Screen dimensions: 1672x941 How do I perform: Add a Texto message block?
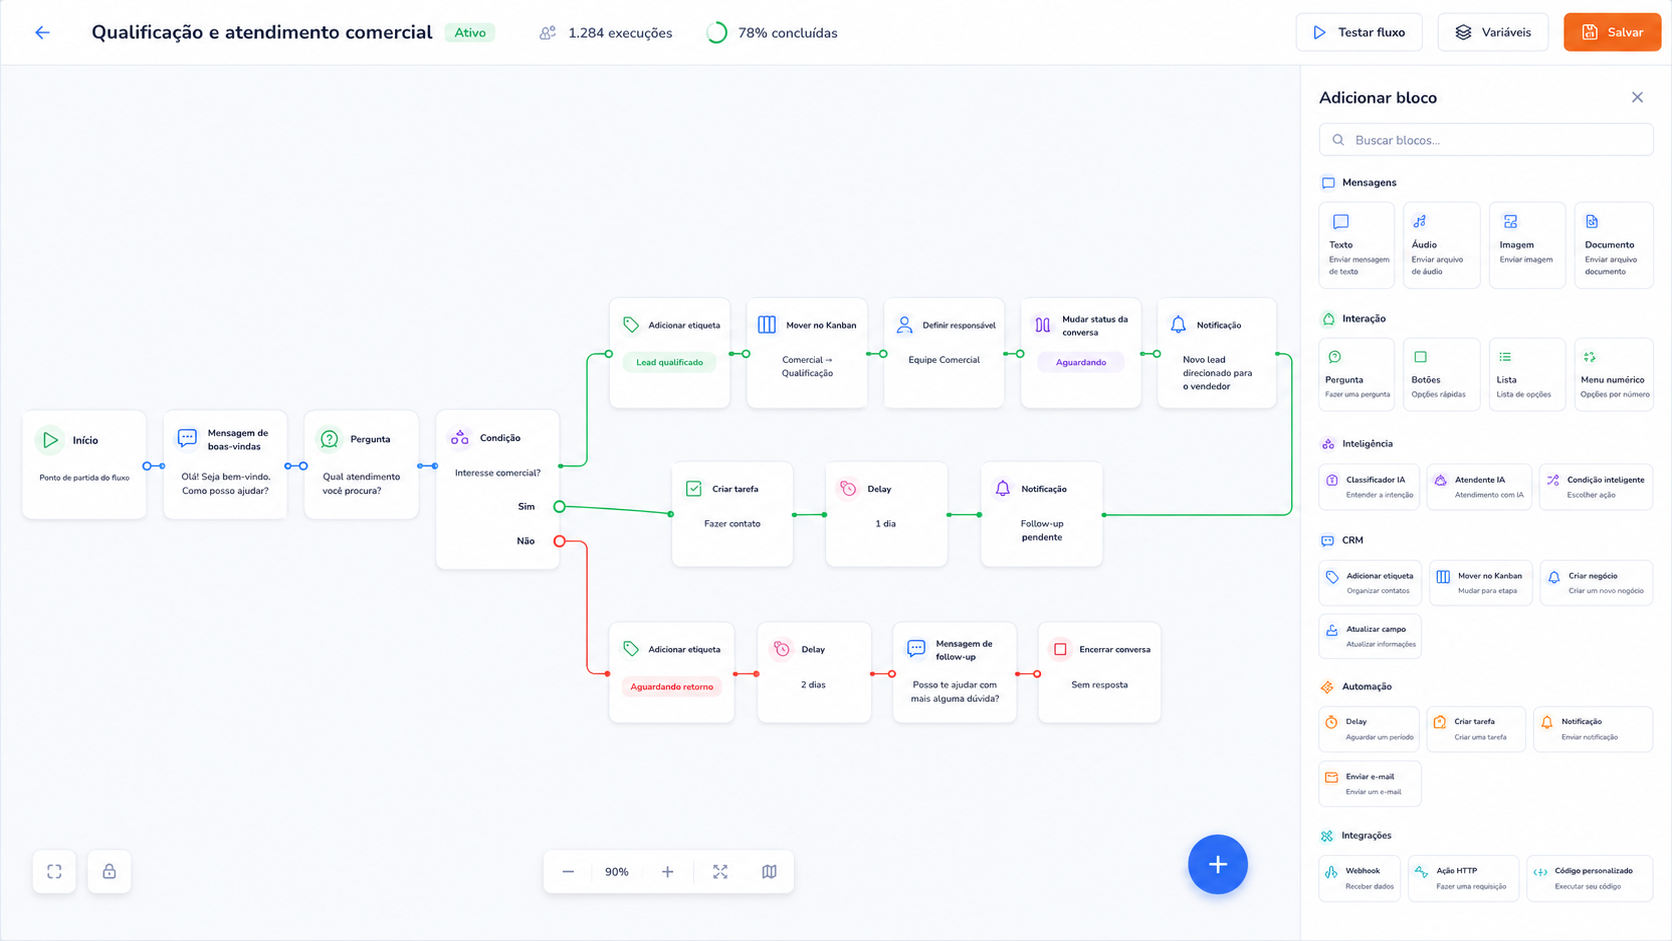(1356, 245)
